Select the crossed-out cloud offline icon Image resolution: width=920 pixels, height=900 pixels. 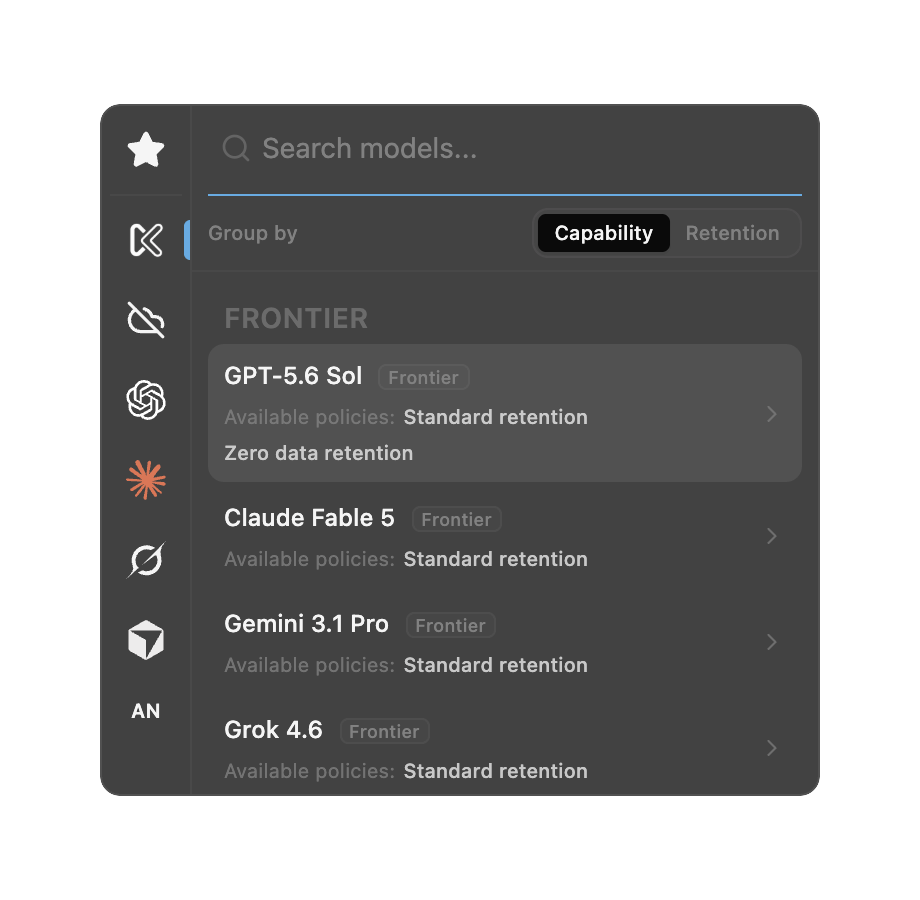[x=146, y=320]
